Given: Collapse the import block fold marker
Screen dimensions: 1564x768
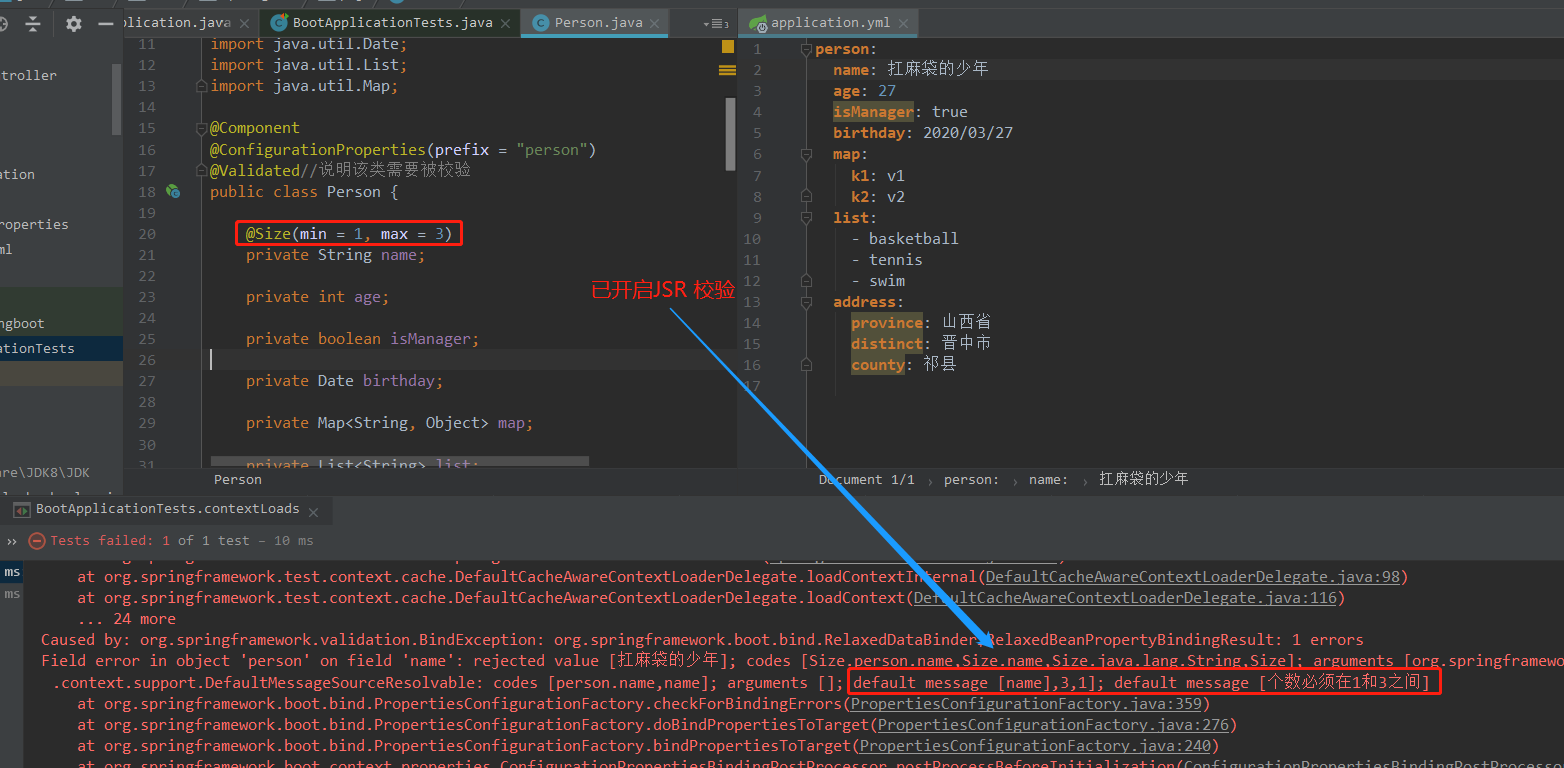Looking at the screenshot, I should 203,86.
